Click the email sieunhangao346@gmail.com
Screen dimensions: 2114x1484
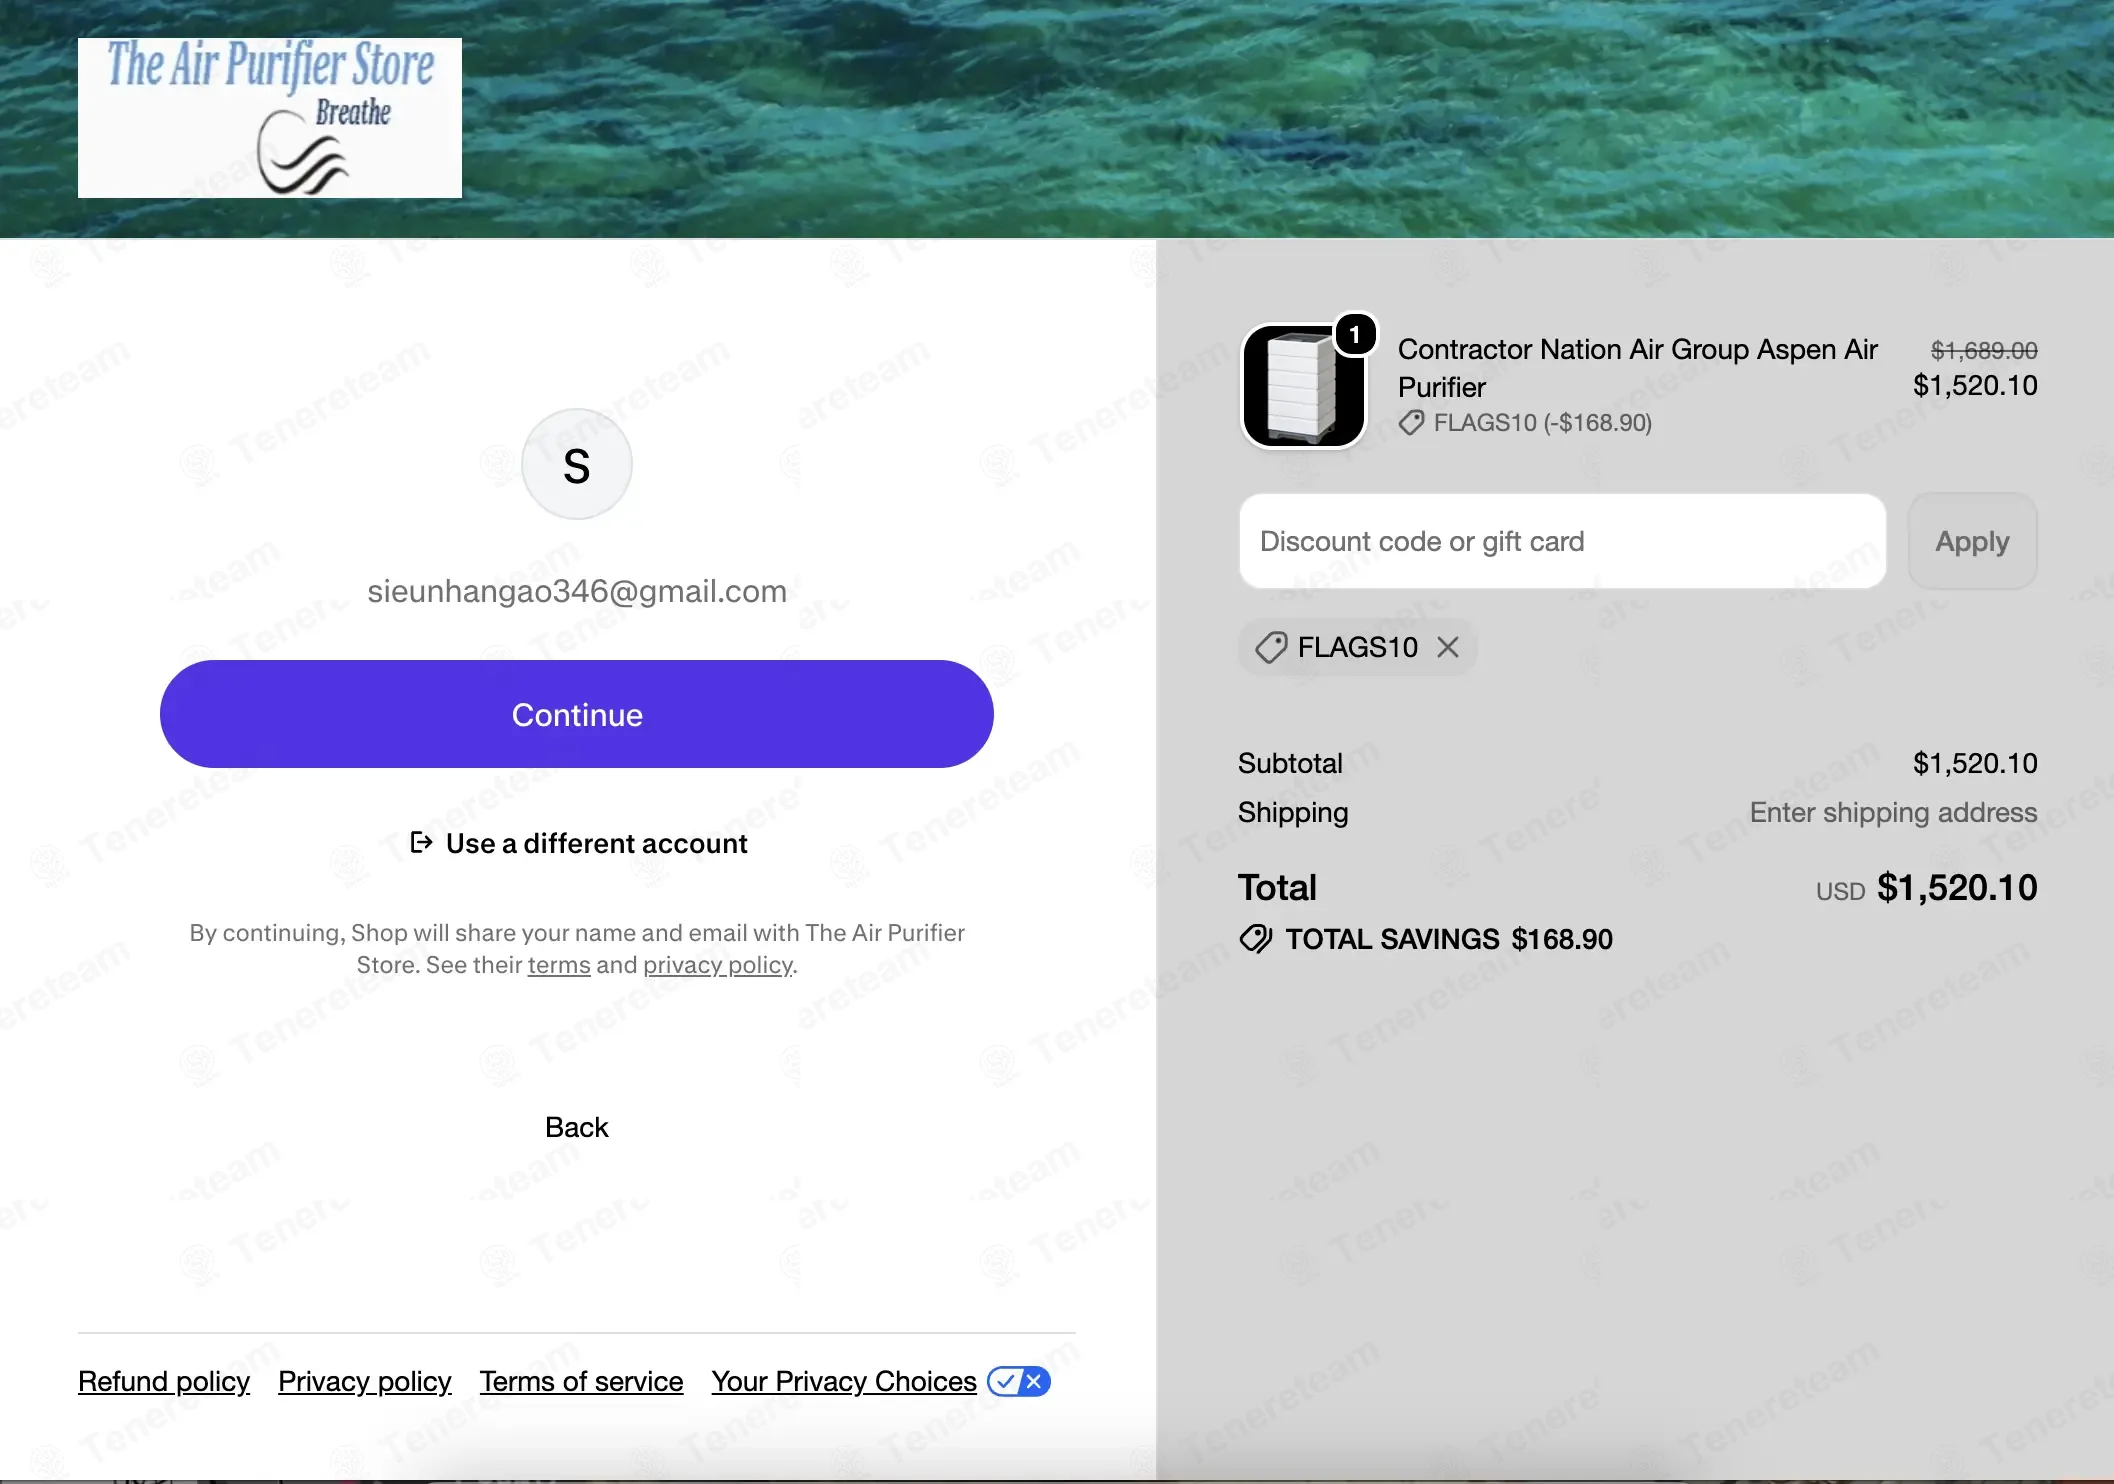[577, 591]
